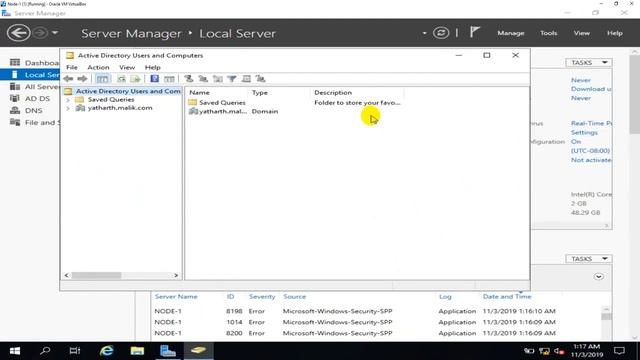Click the ADUC toolbar Back arrow
640x360 pixels.
point(68,79)
